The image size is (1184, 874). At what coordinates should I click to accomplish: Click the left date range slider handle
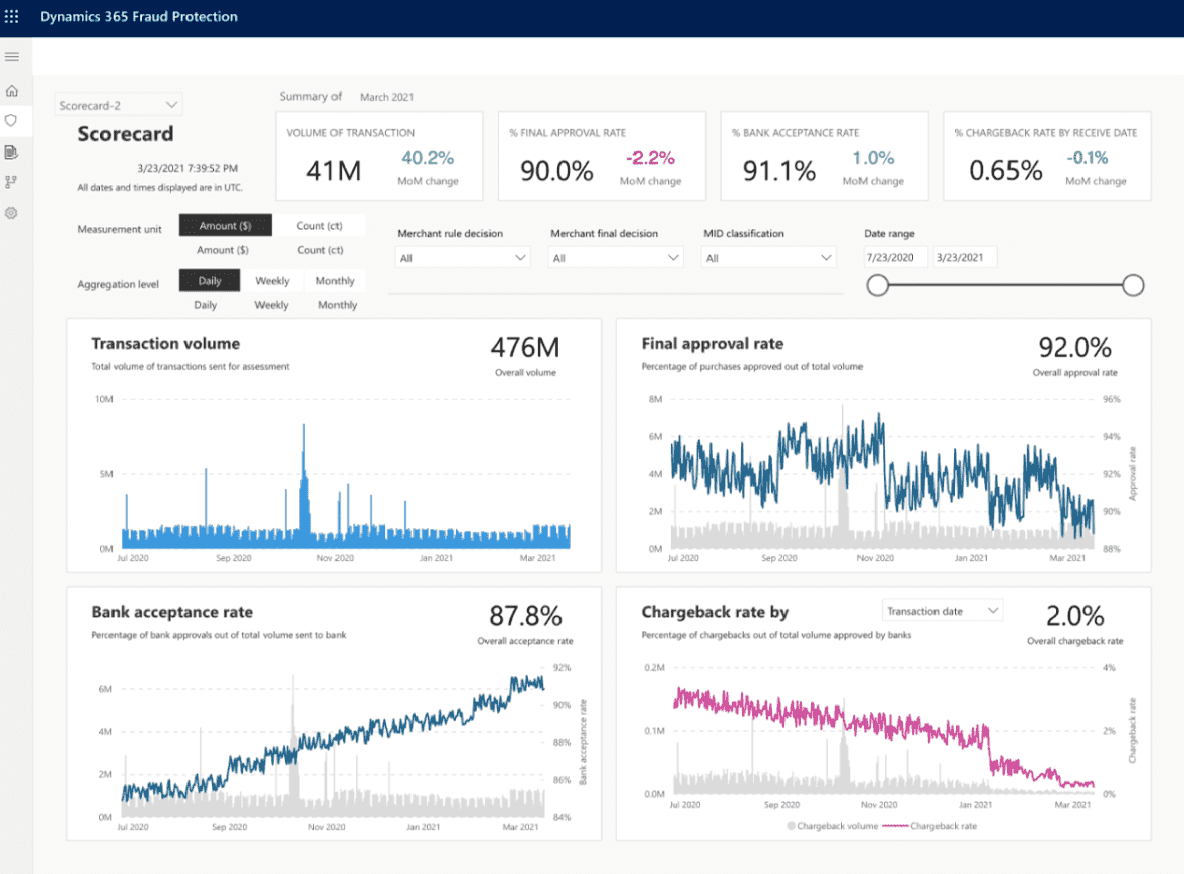877,286
